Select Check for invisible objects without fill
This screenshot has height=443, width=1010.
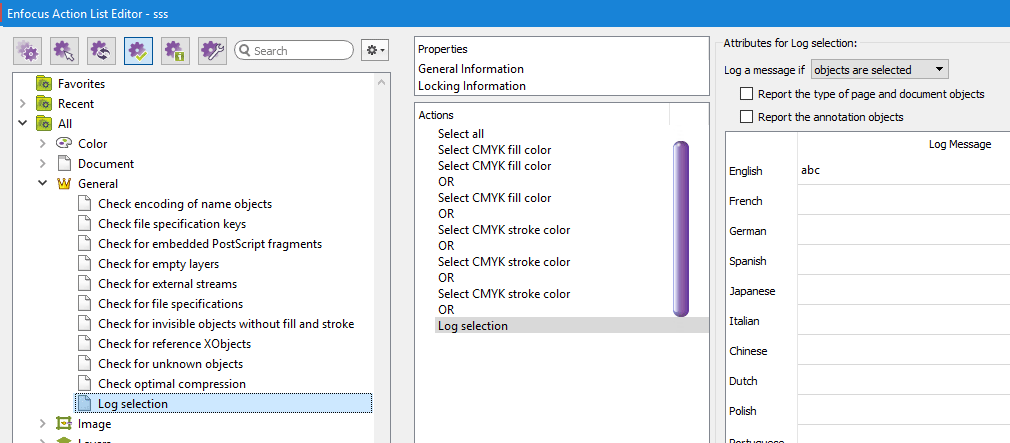pos(226,323)
